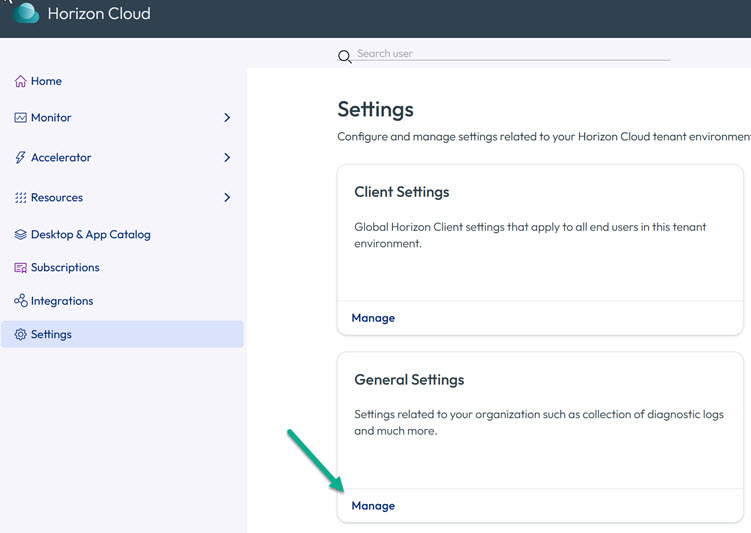Click Manage under General Settings
Screen dimensions: 751x533
point(373,506)
